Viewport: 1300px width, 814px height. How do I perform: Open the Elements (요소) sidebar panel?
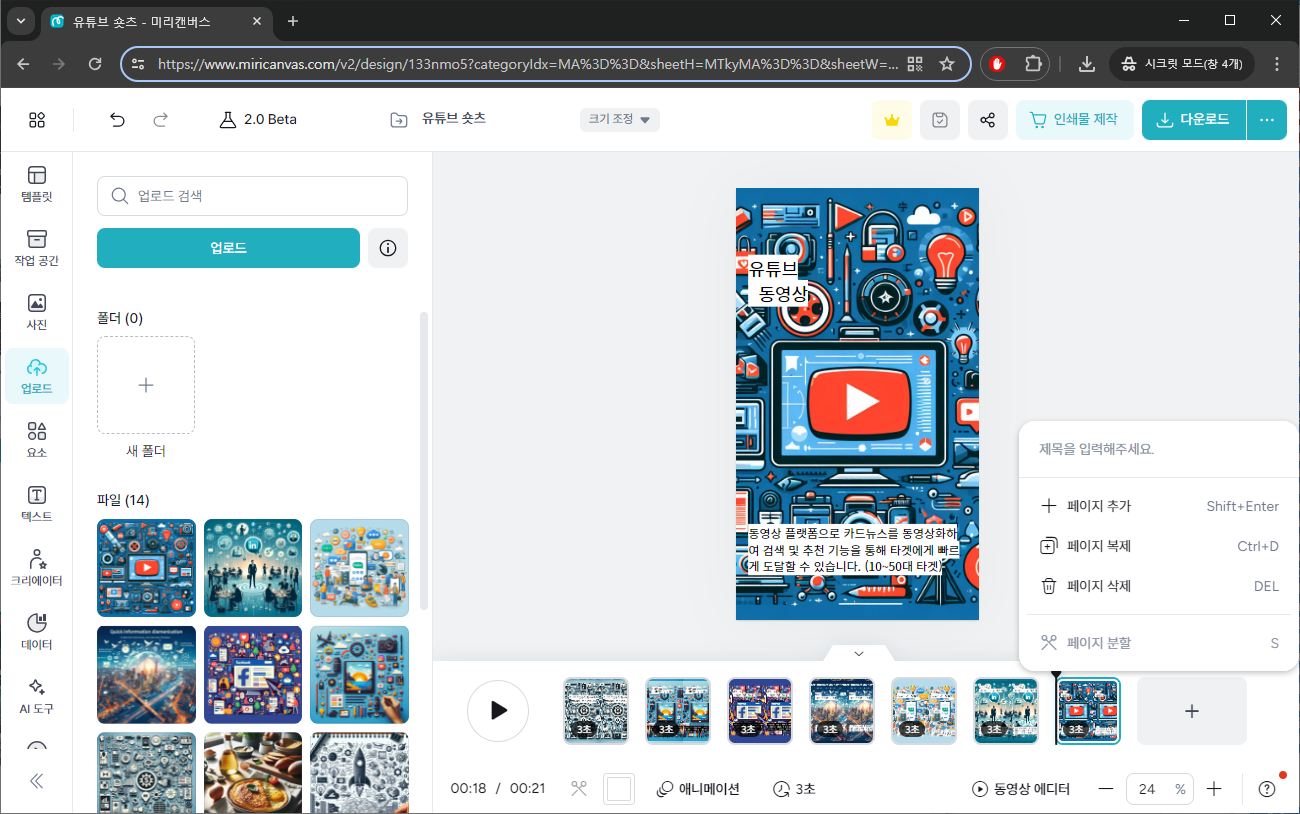[x=37, y=440]
